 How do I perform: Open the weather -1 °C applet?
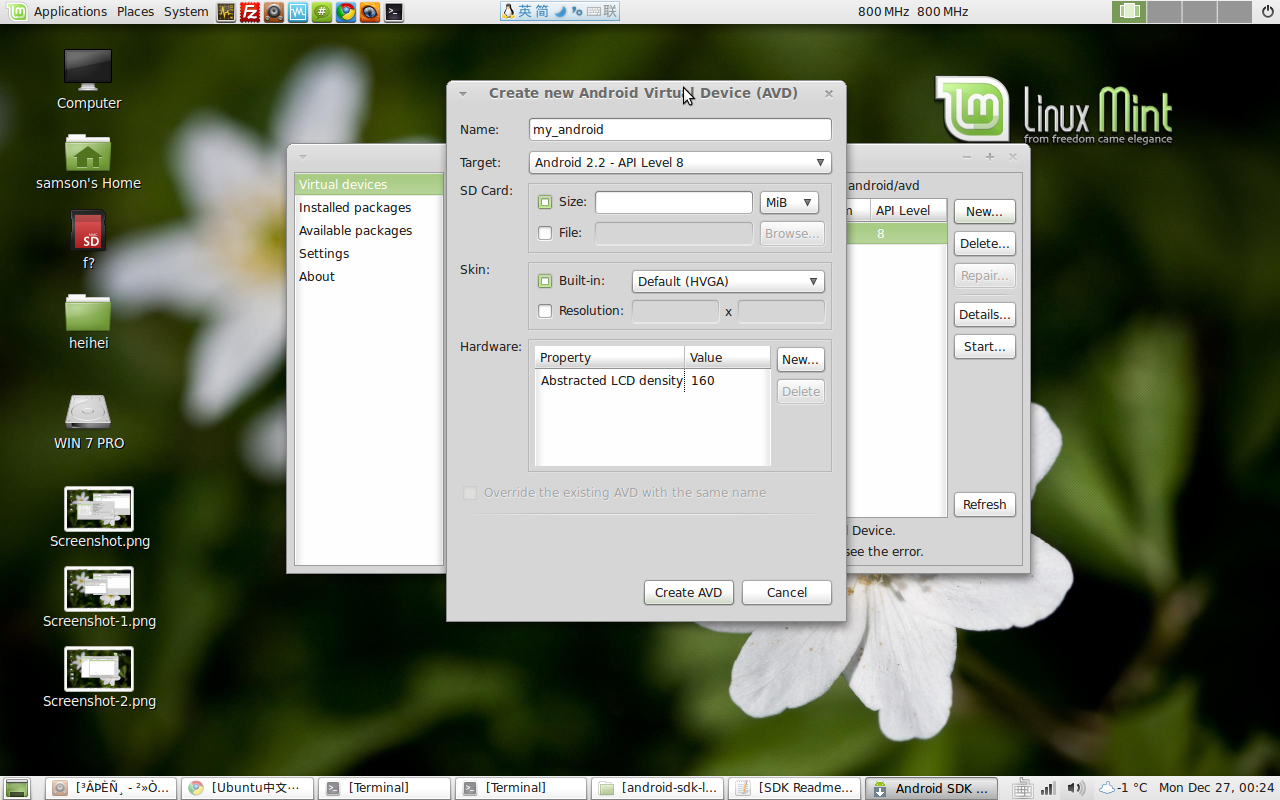1123,788
